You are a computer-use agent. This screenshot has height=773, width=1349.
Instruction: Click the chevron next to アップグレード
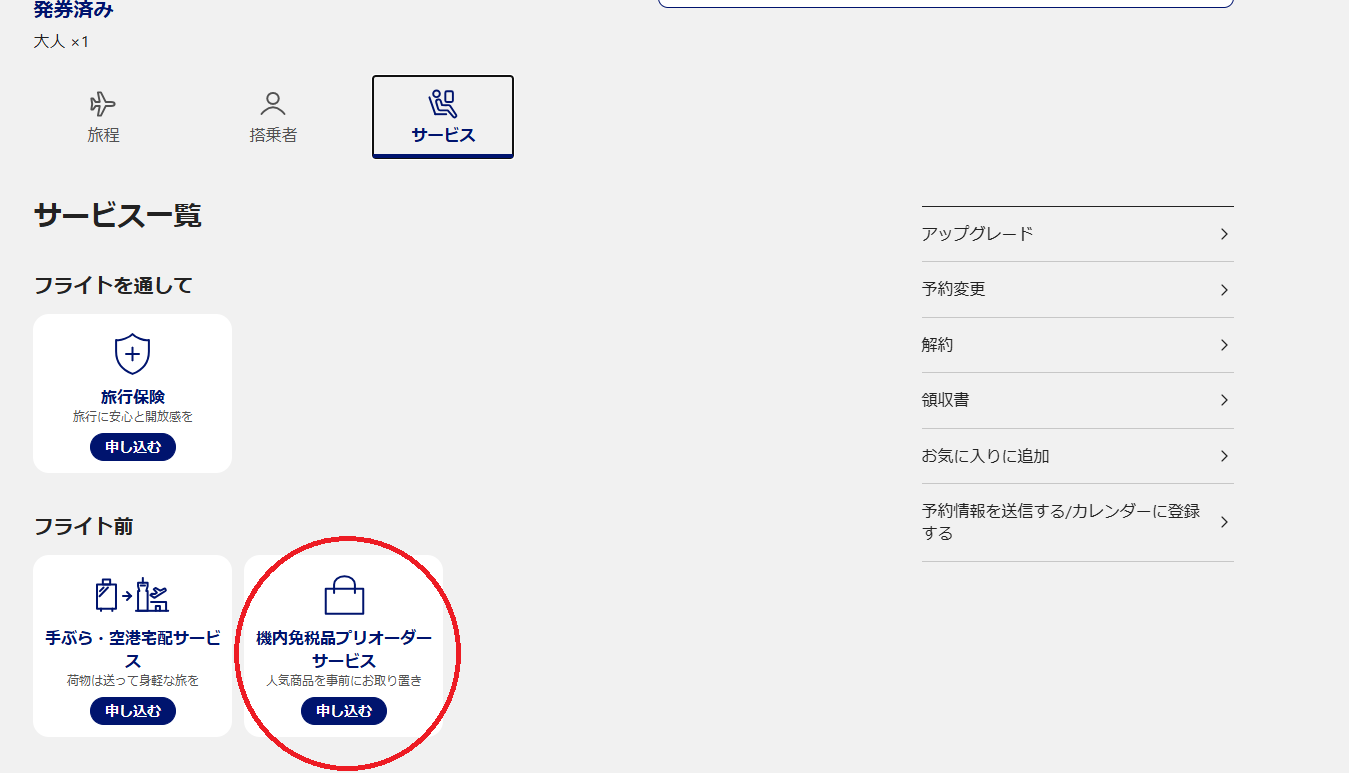(1224, 234)
